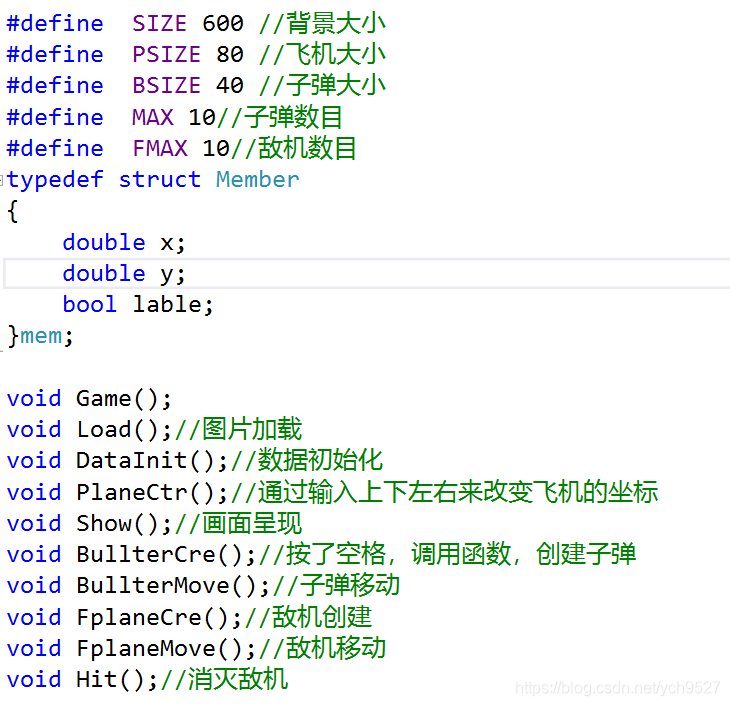Click the comment '画面呈现'

point(252,523)
